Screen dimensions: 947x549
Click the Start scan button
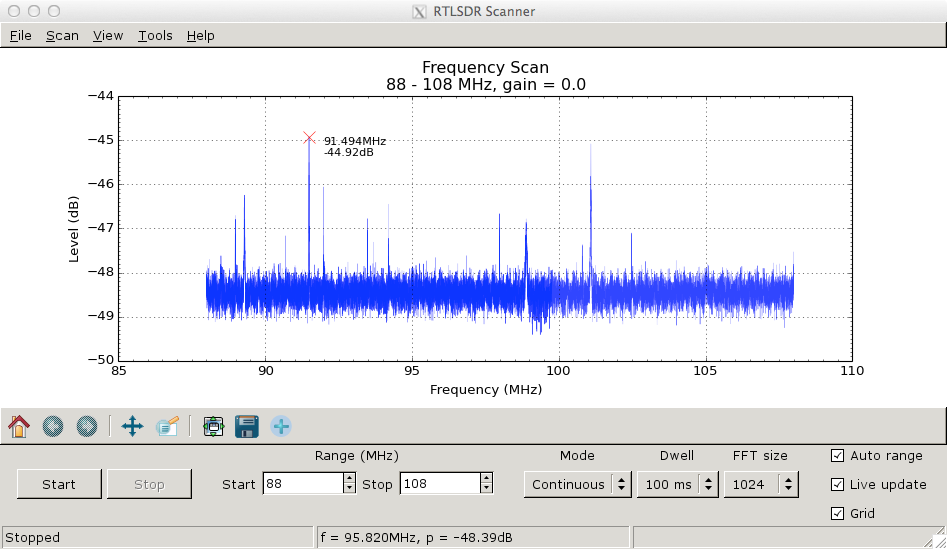[59, 484]
